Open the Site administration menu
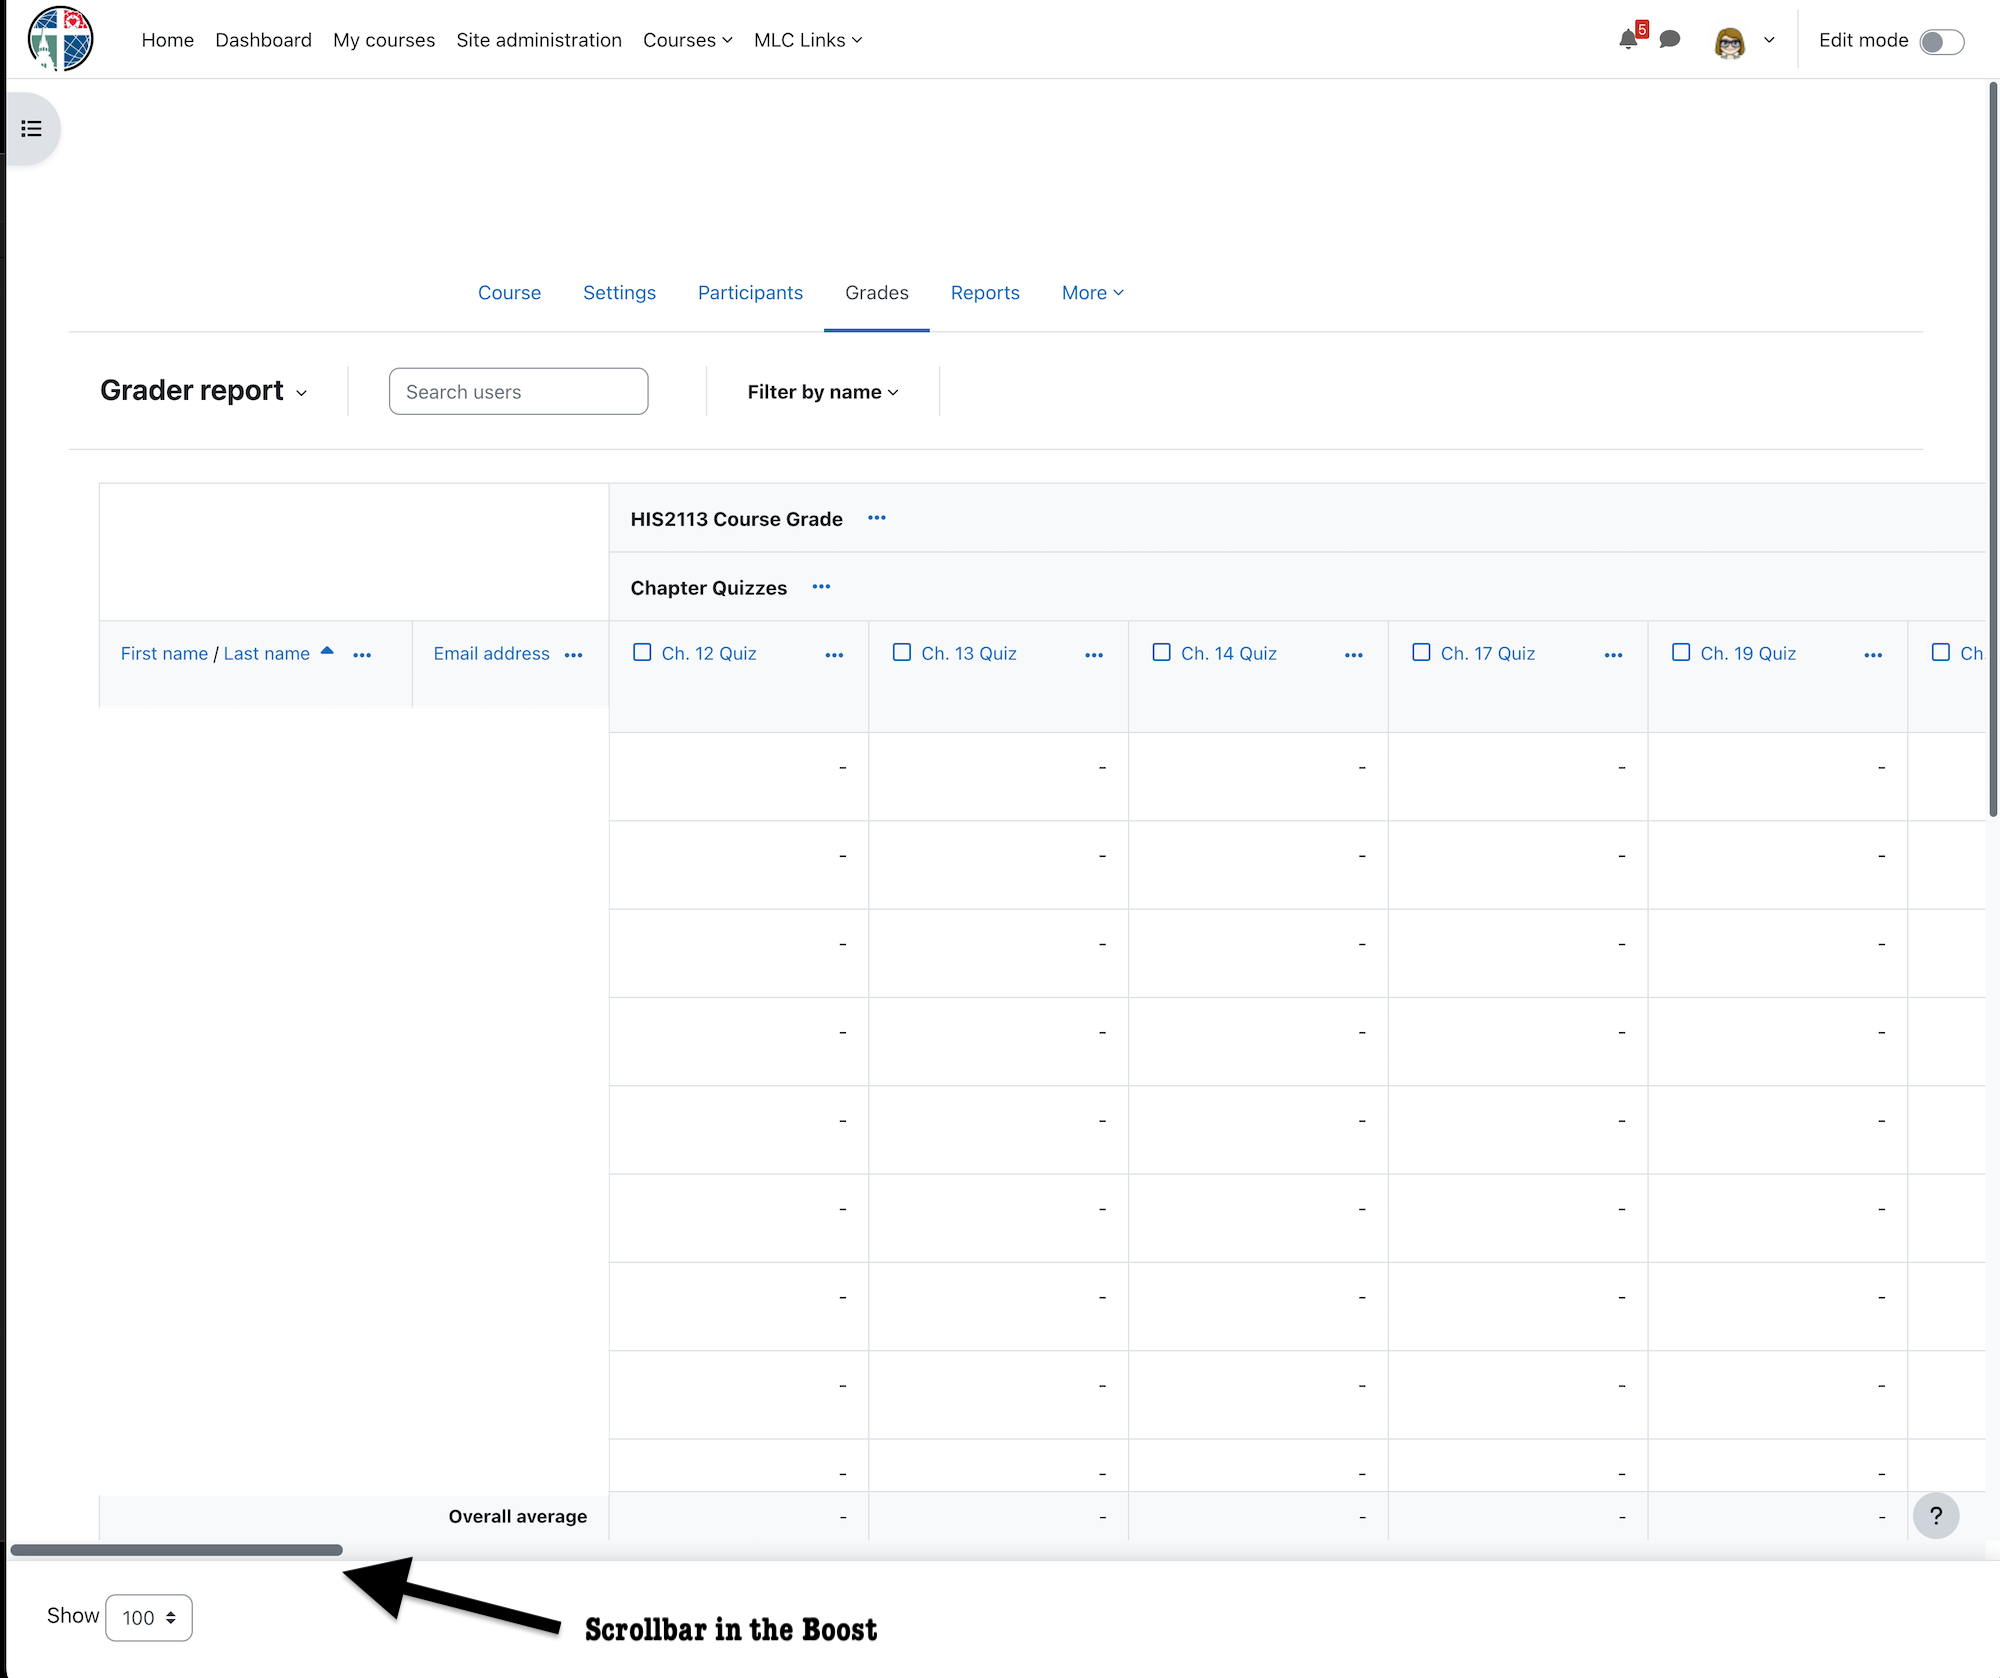Viewport: 2000px width, 1678px height. (539, 40)
